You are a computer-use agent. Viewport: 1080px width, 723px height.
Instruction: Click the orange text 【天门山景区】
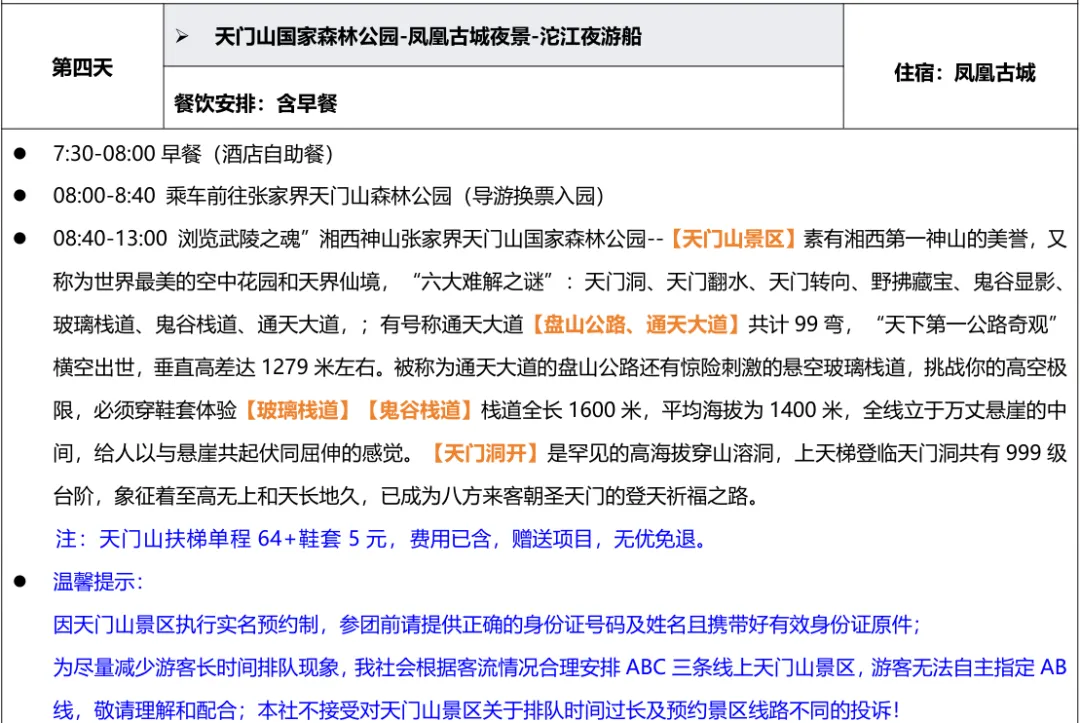pyautogui.click(x=733, y=239)
